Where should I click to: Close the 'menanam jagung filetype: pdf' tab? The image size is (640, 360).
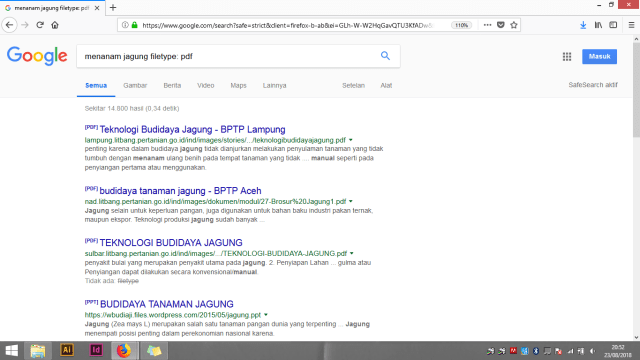(x=97, y=8)
